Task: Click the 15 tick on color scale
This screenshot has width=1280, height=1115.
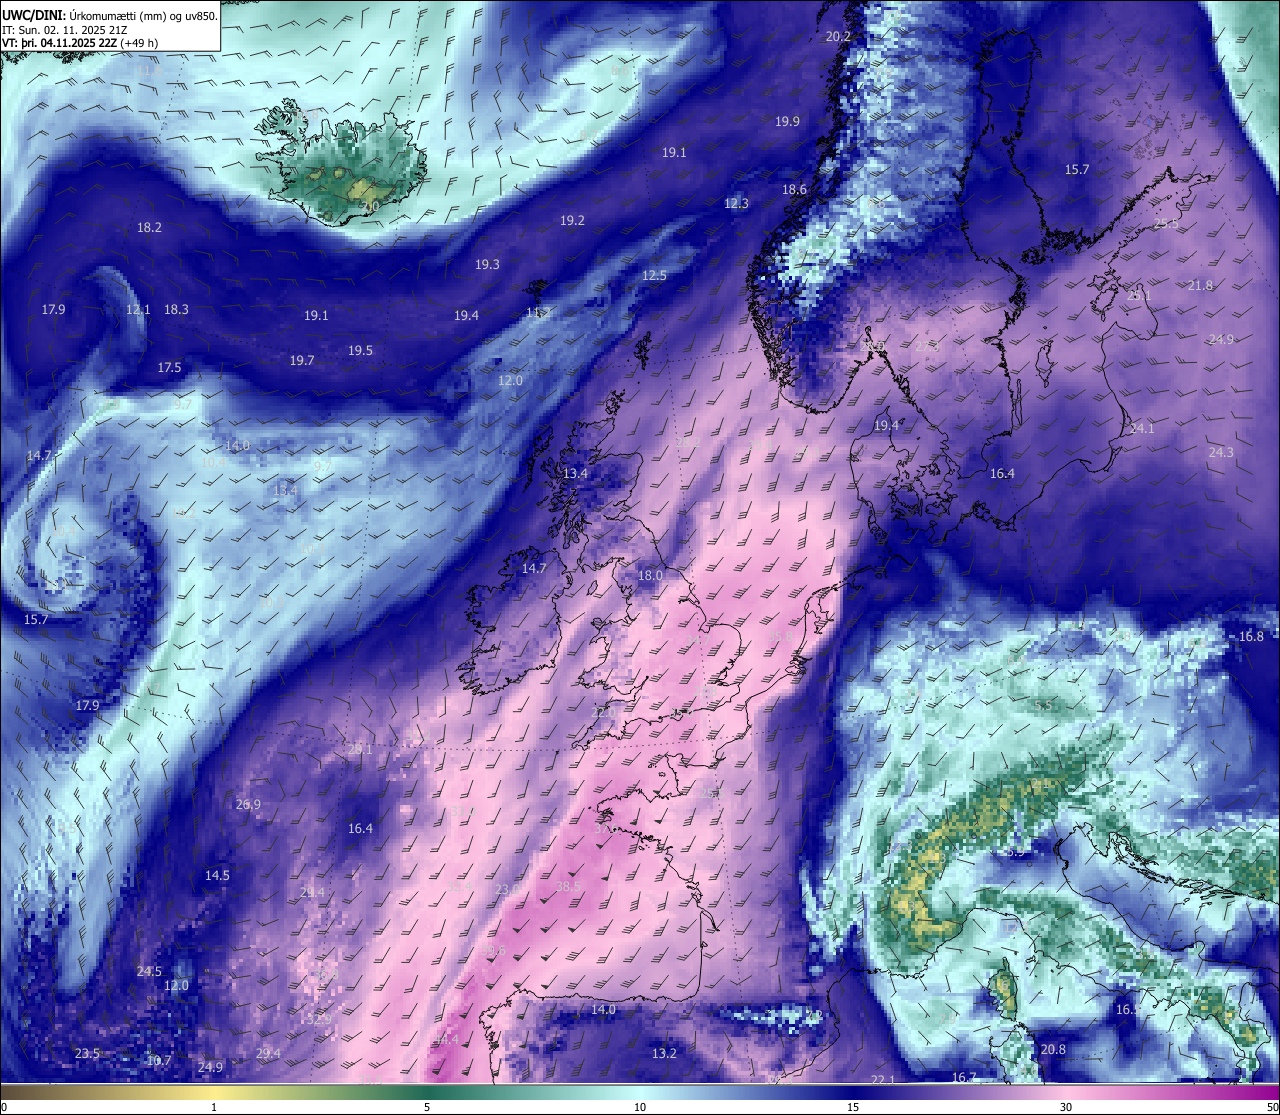Action: tap(853, 1107)
